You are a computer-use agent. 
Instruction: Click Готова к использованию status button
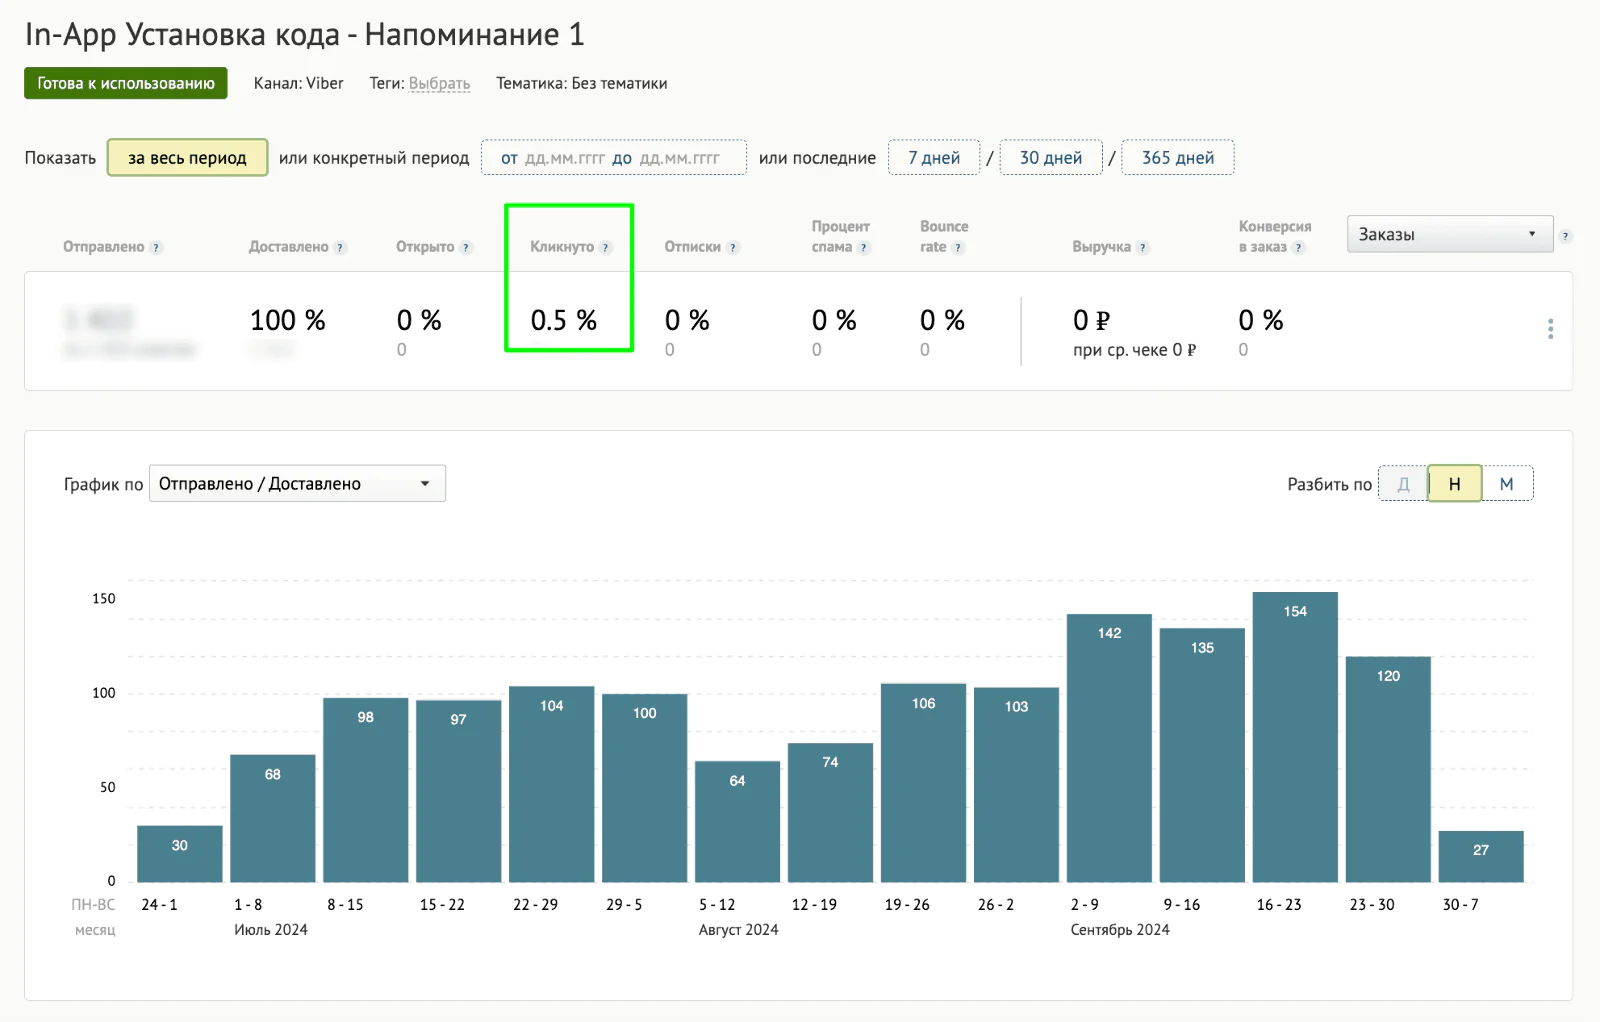[x=126, y=83]
